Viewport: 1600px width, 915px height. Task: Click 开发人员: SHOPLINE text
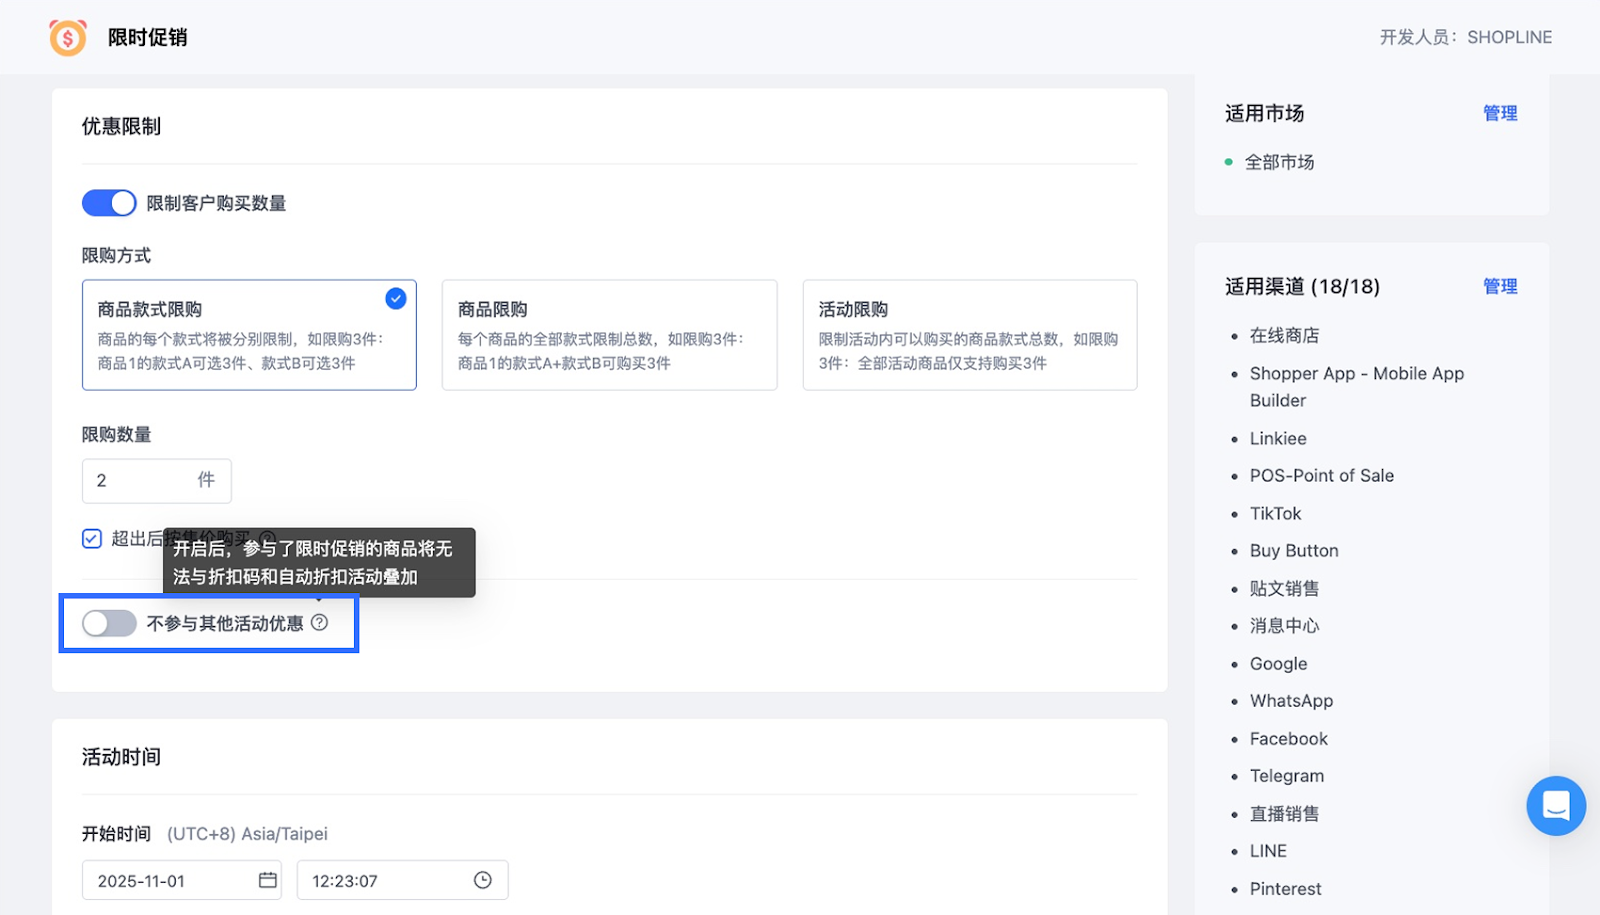click(1466, 37)
